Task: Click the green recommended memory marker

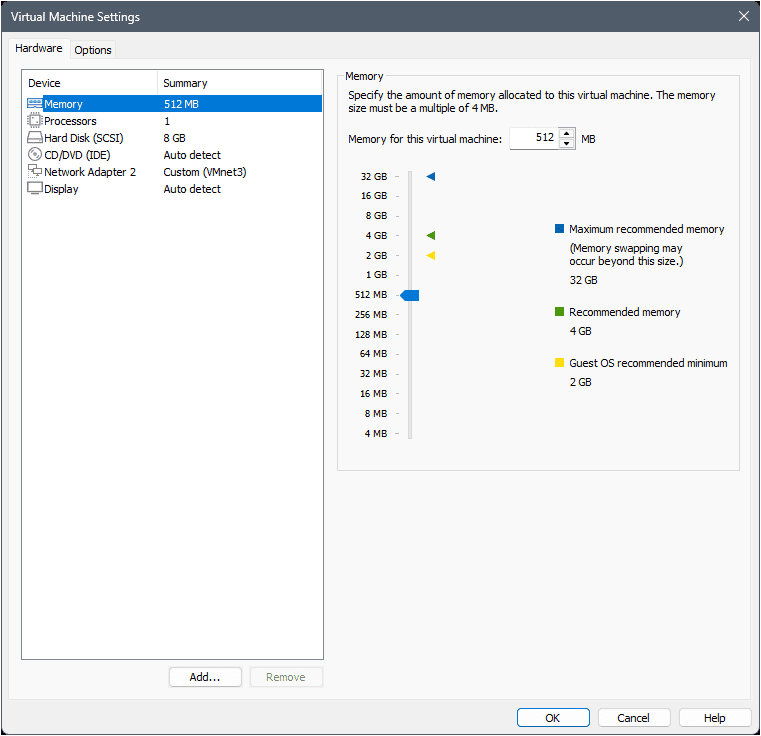Action: 430,235
